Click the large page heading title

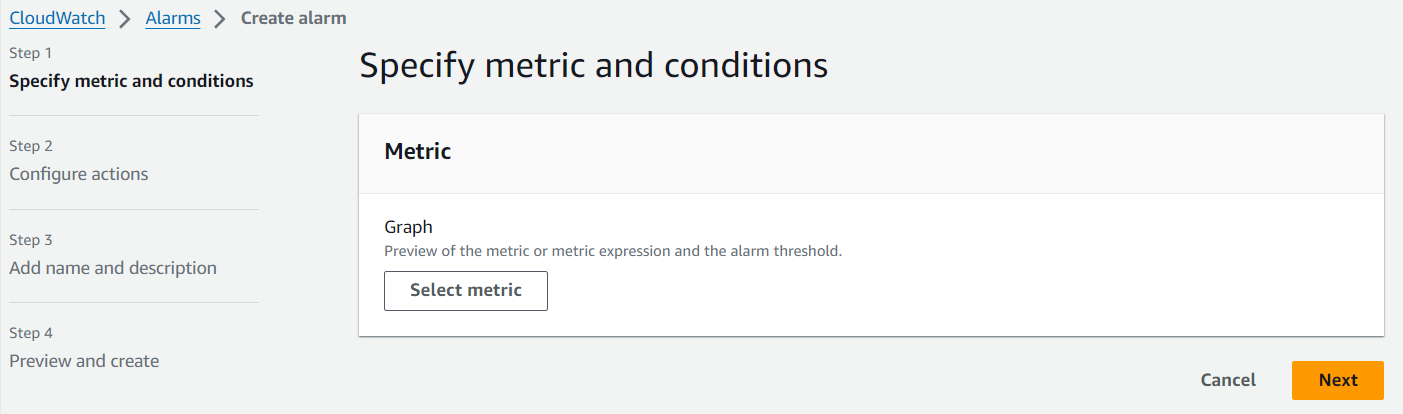tap(593, 66)
